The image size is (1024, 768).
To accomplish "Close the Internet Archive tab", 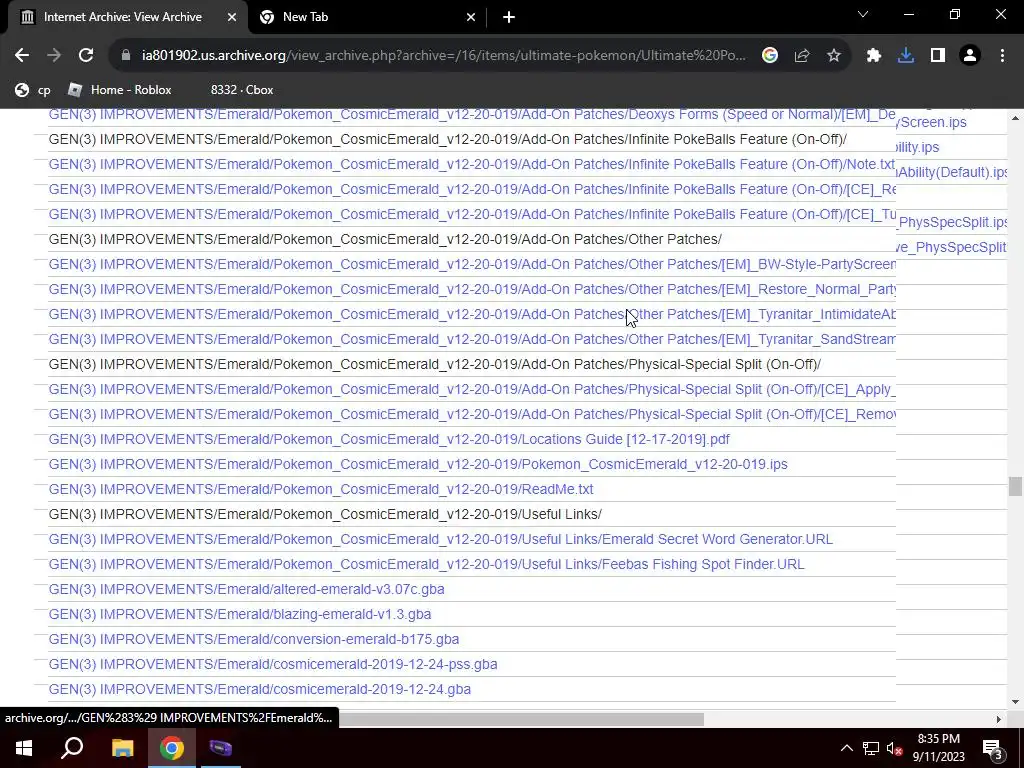I will [232, 17].
